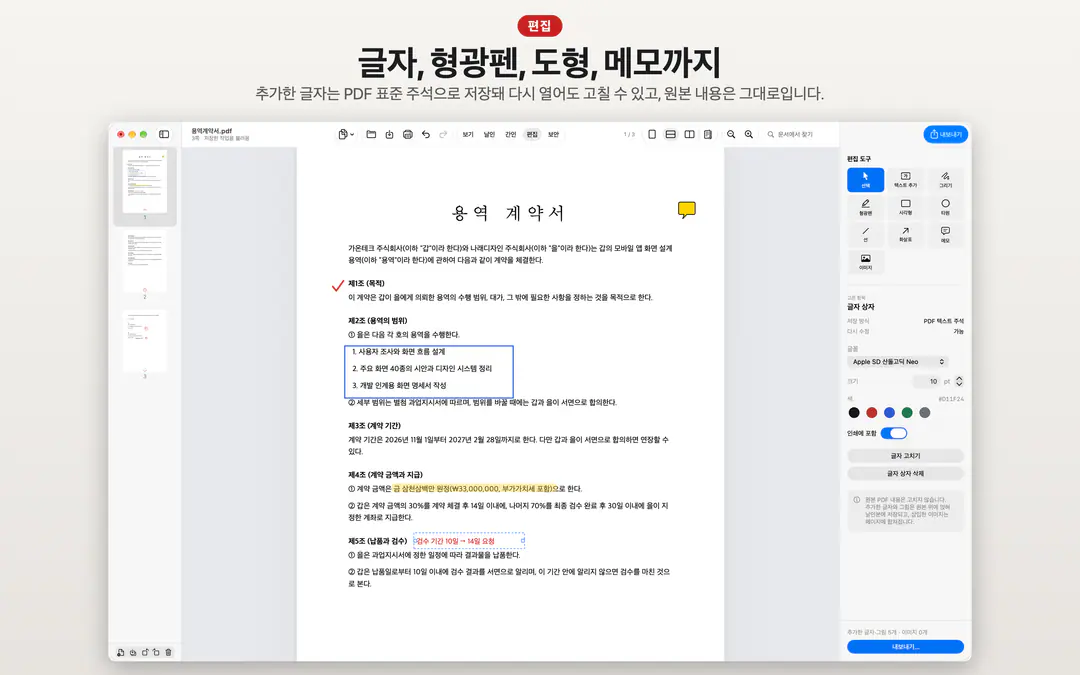Click the save/download icon in toolbar
1080x675 pixels.
coord(389,134)
